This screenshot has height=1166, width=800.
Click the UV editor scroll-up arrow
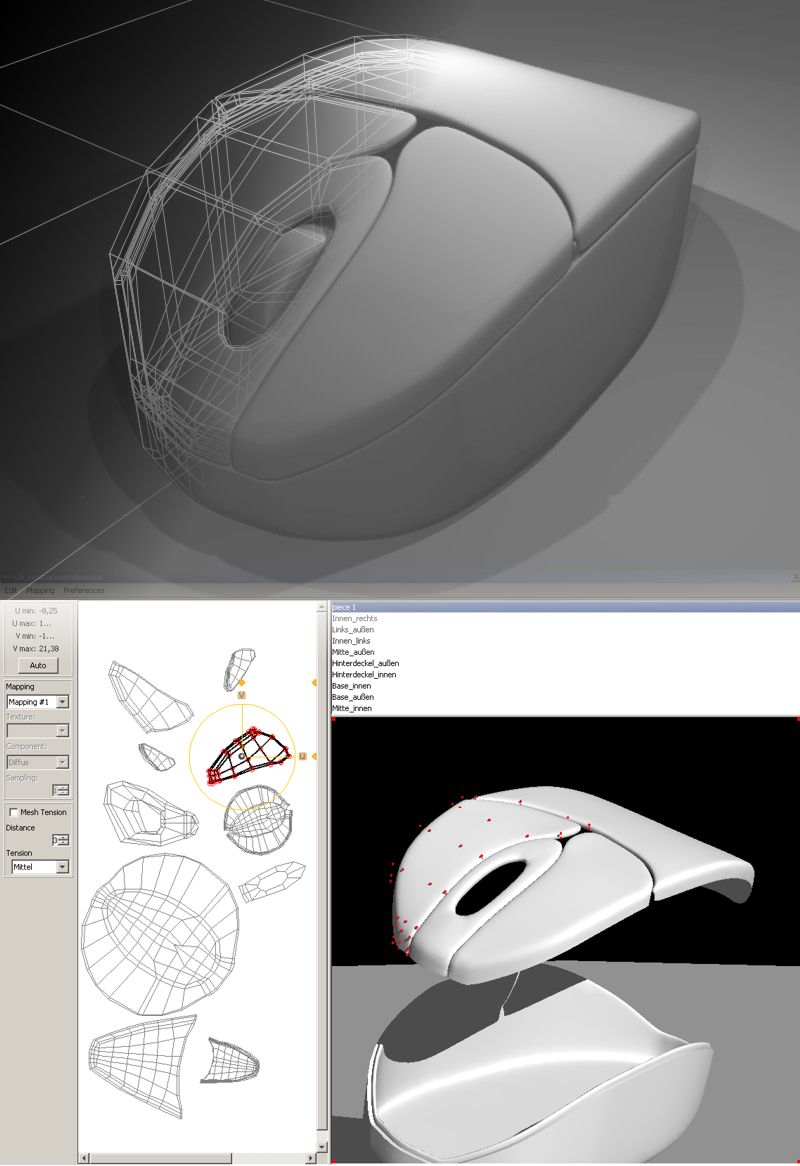[x=322, y=606]
